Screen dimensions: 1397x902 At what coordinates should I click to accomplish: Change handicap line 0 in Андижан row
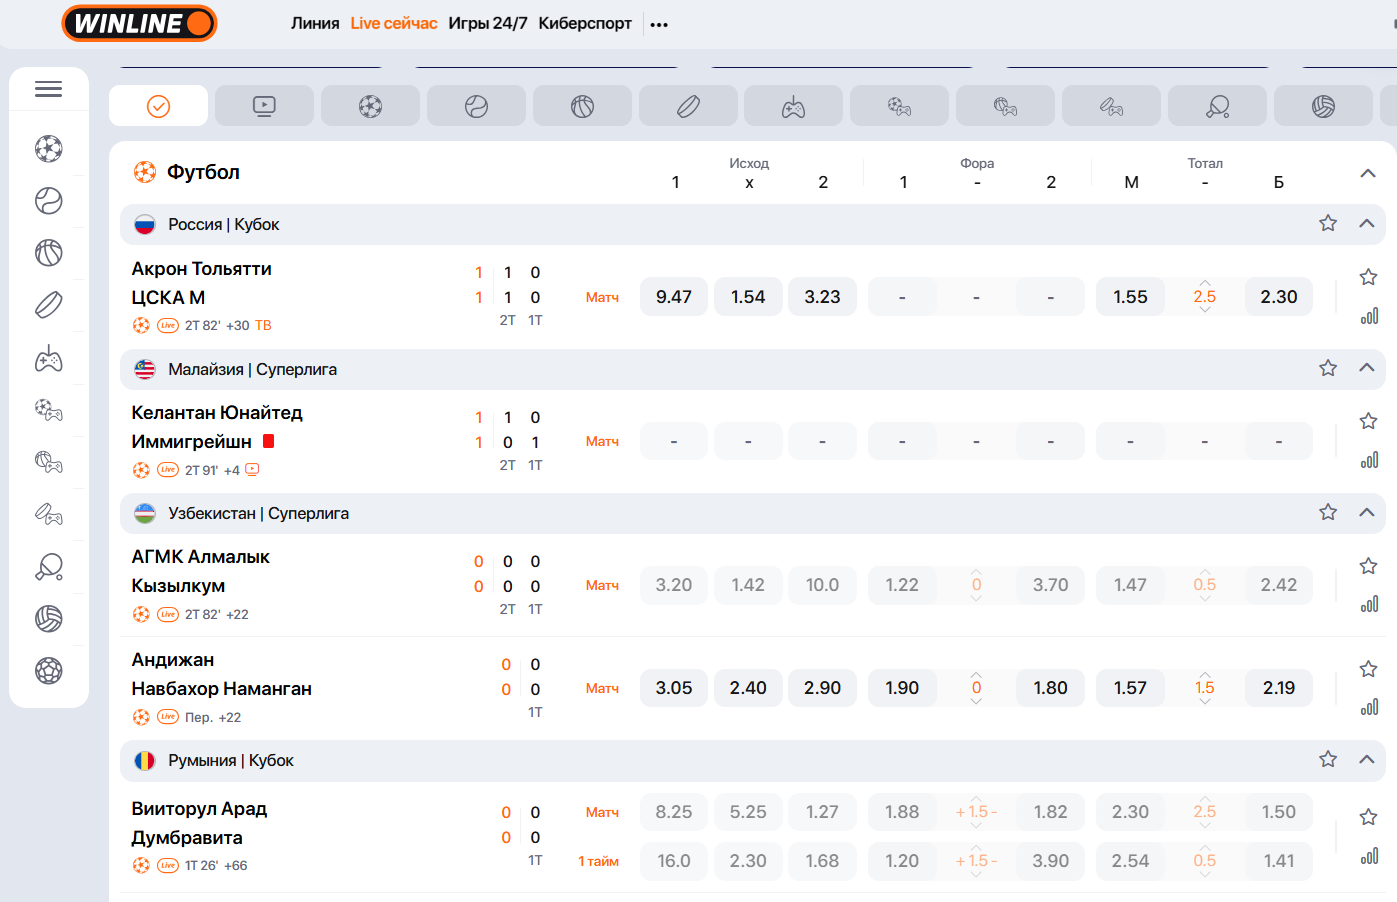click(976, 688)
